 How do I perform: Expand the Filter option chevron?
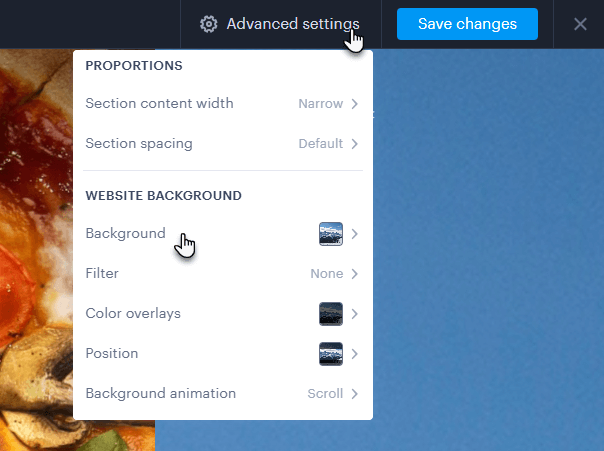pos(355,274)
